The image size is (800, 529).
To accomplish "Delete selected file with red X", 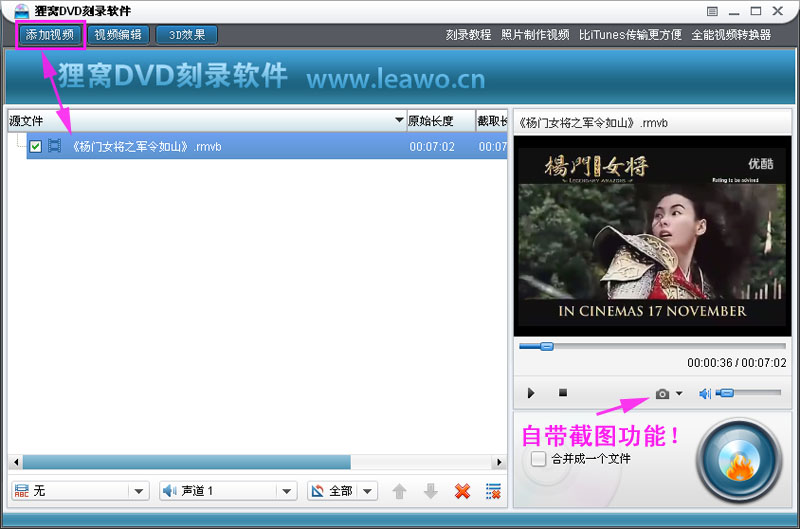I will tap(462, 491).
